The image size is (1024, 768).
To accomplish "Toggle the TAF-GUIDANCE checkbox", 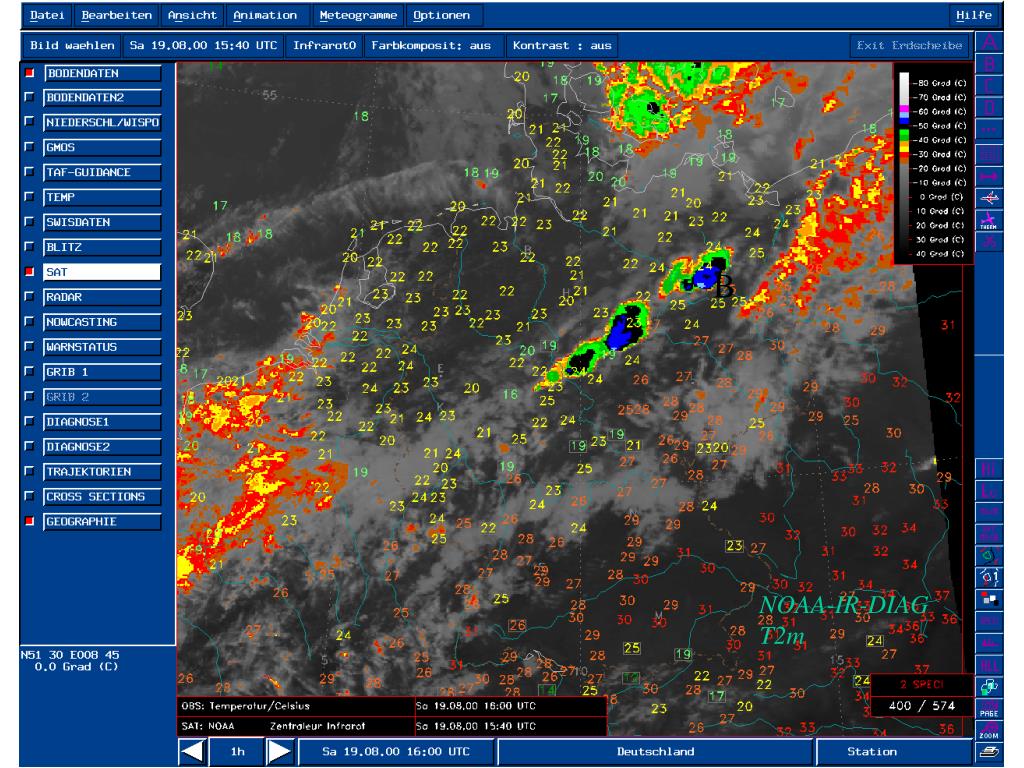I will coord(29,171).
